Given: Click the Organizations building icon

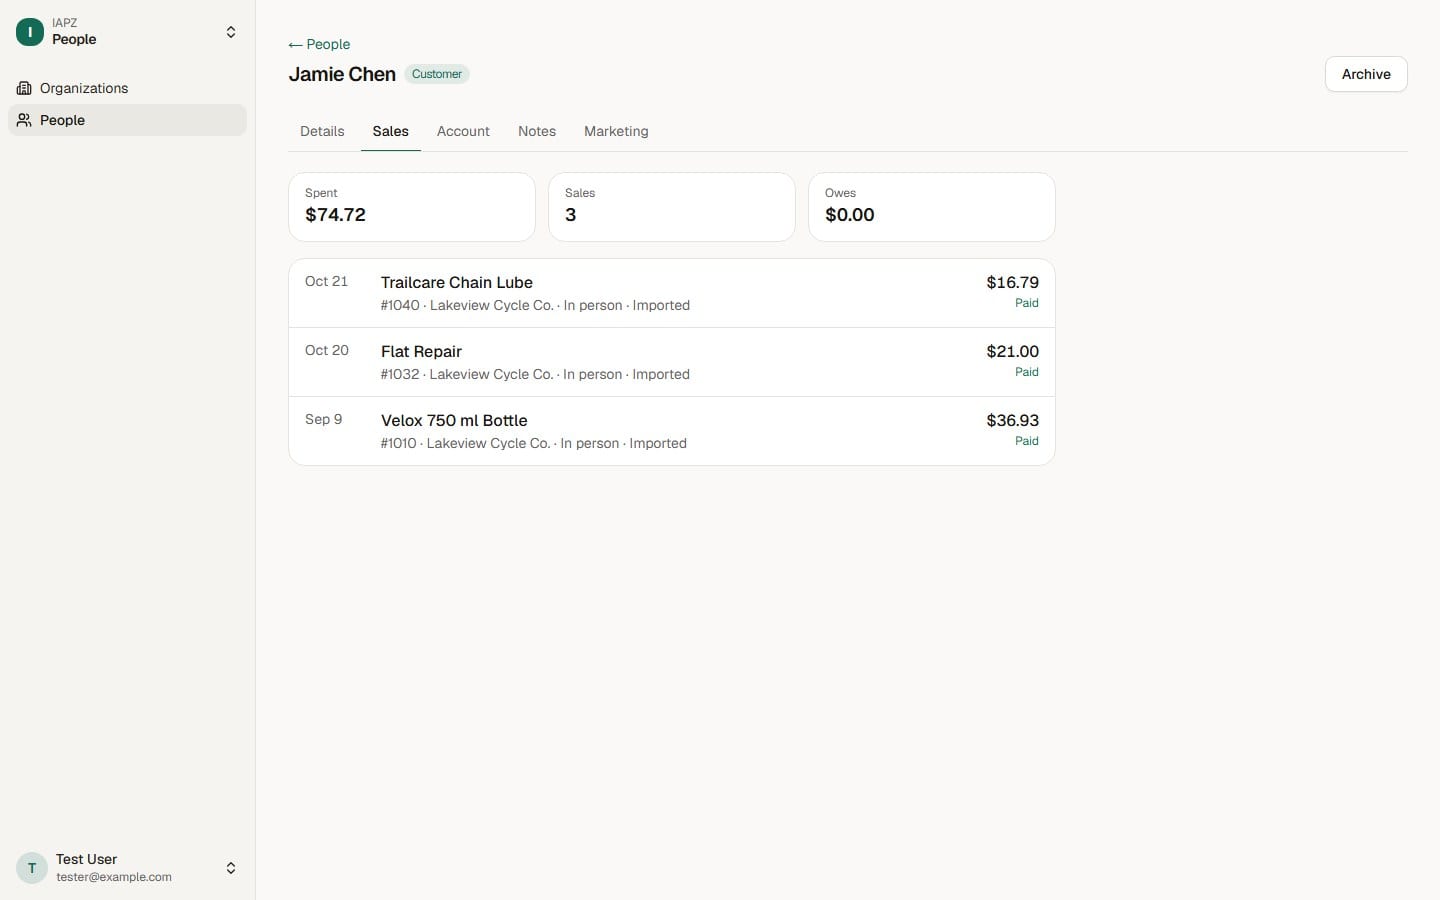Looking at the screenshot, I should point(24,88).
